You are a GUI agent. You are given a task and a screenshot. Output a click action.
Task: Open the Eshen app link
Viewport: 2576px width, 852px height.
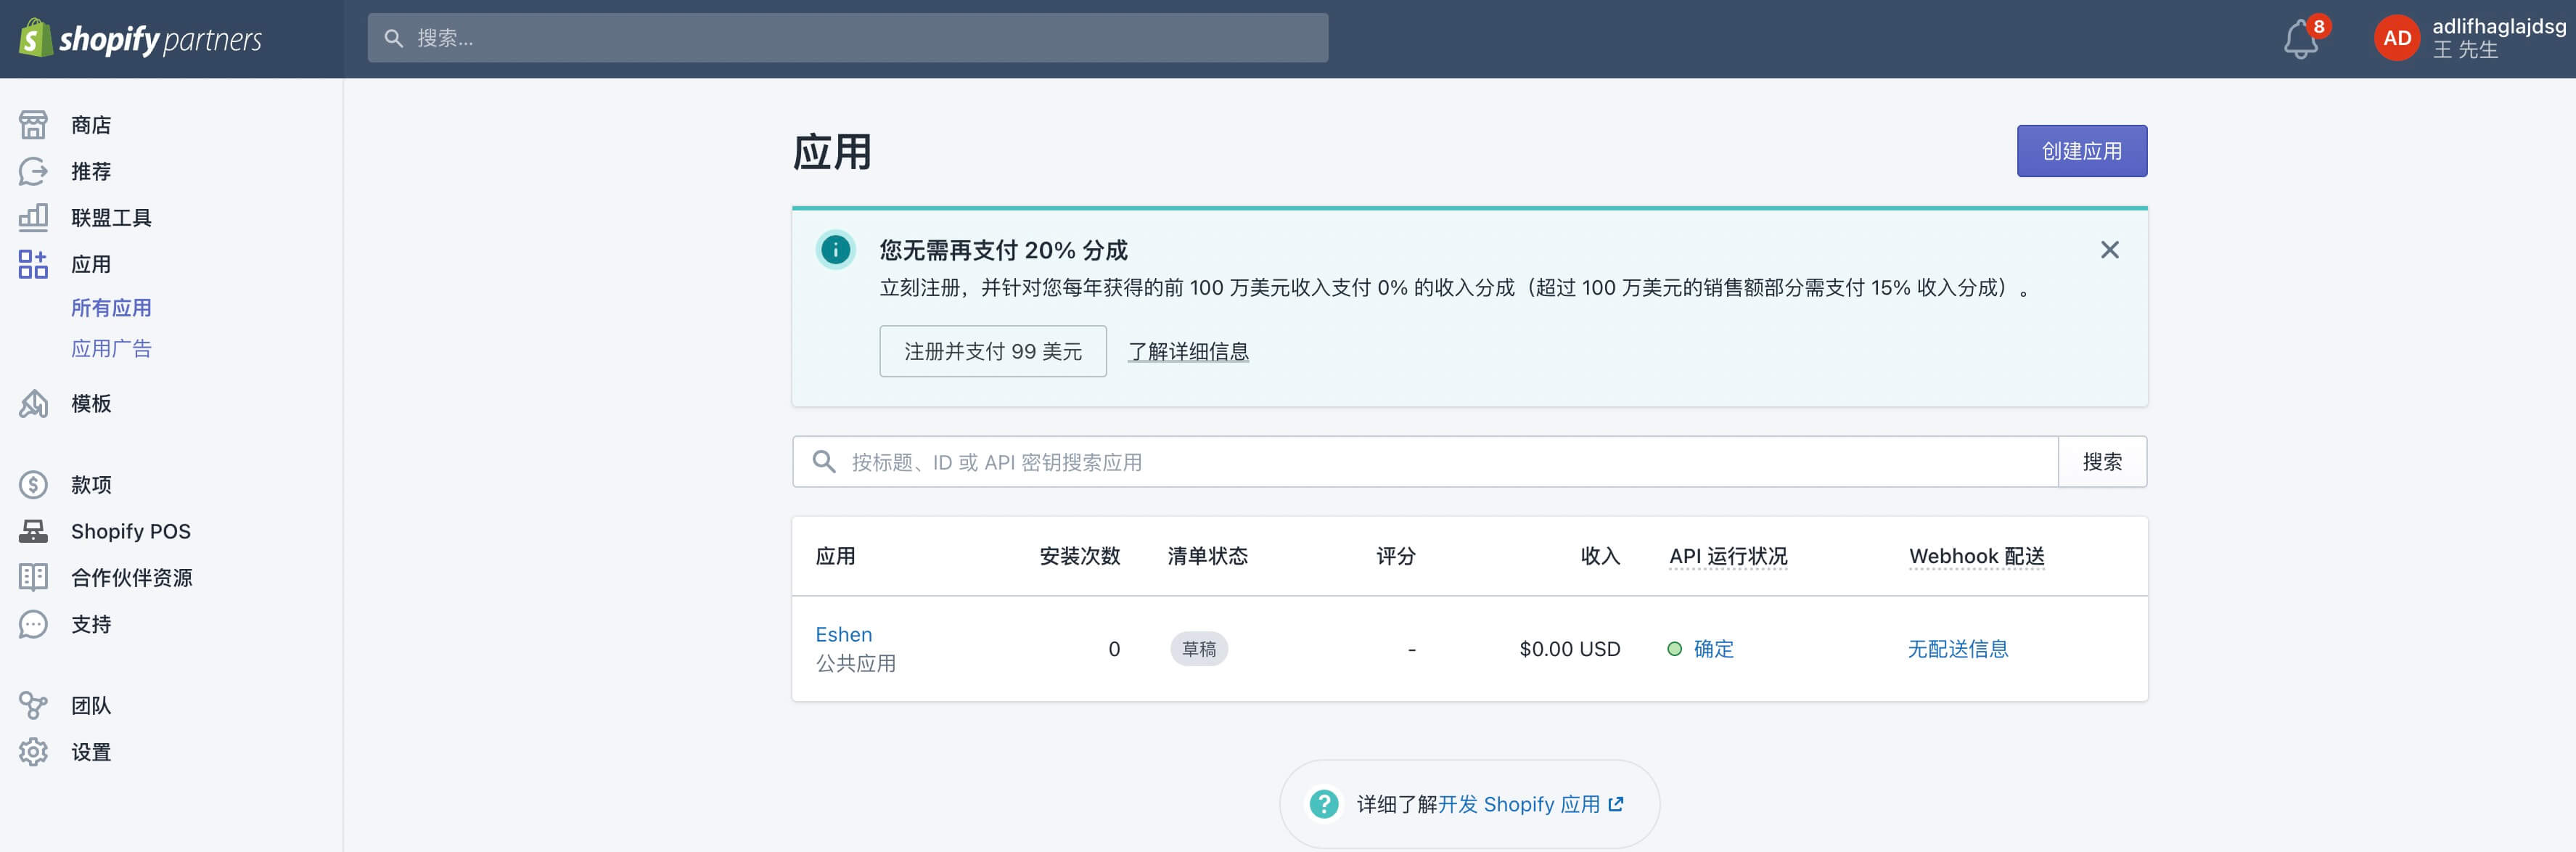(843, 634)
